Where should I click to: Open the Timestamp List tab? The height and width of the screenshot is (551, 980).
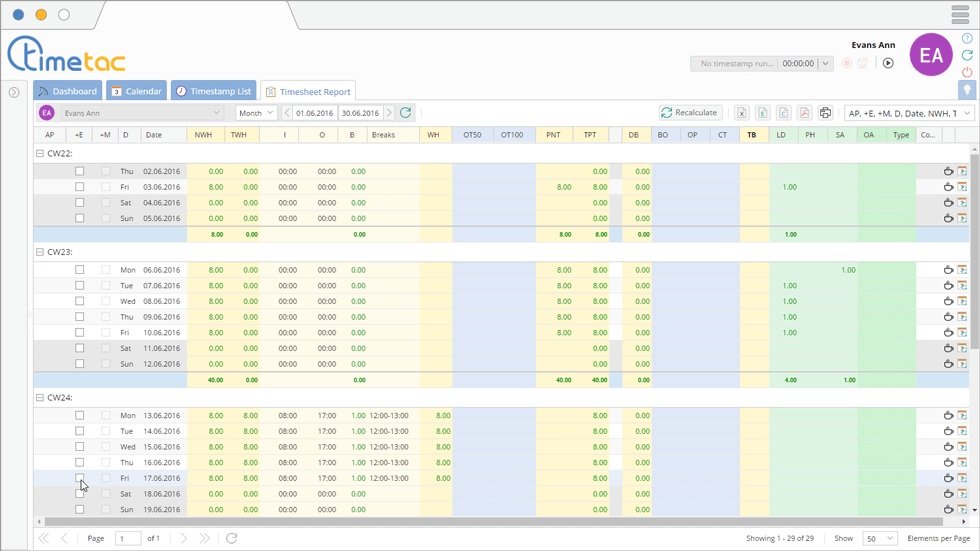213,91
